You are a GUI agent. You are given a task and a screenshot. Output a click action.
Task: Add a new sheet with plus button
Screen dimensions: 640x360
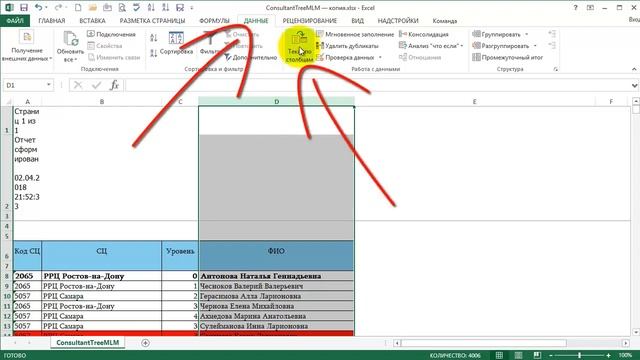point(145,343)
